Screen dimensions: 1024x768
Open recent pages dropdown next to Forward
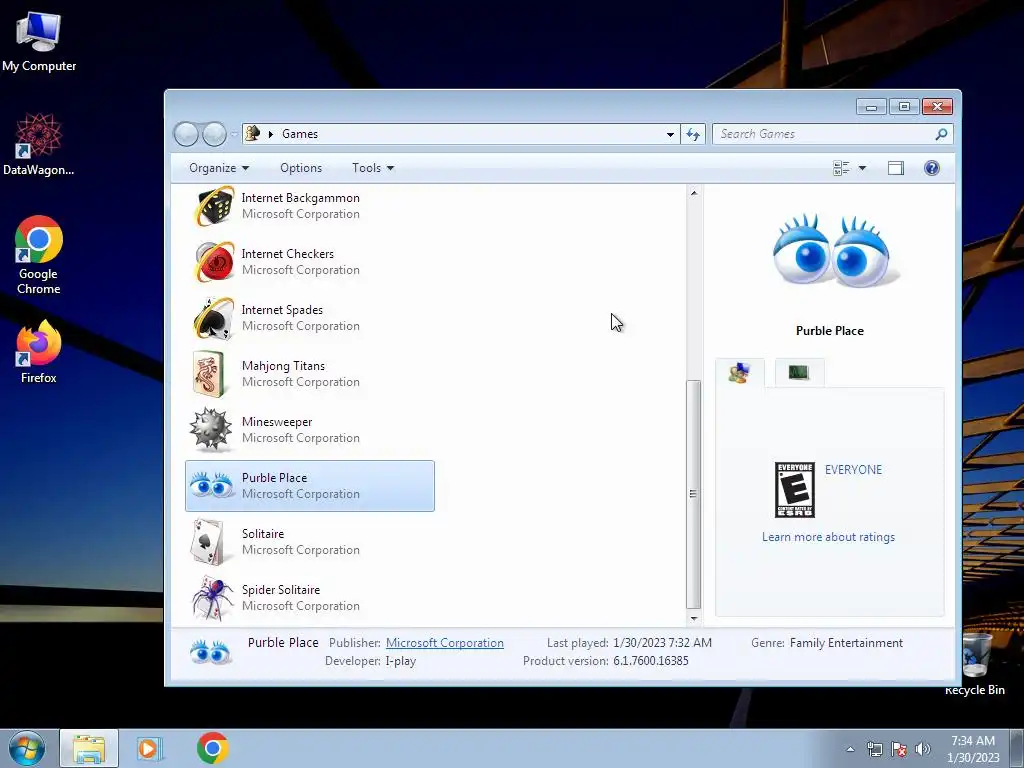pos(234,135)
